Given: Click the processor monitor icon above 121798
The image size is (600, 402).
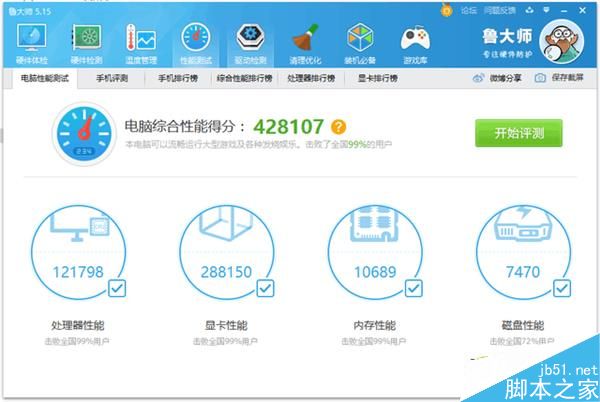Looking at the screenshot, I should click(80, 227).
